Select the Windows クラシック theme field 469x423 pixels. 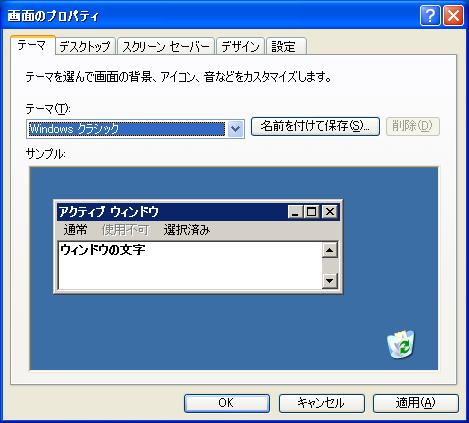coord(135,129)
